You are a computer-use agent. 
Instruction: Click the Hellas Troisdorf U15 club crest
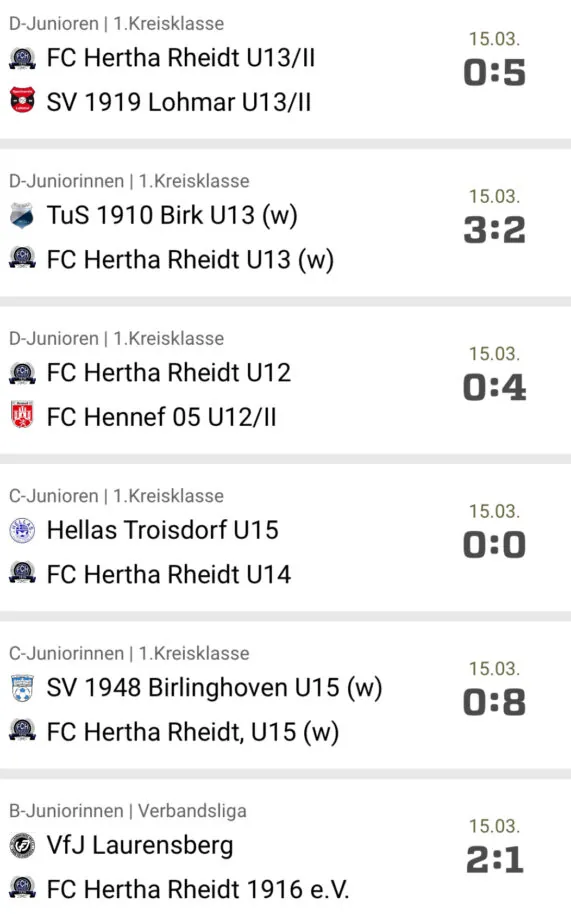22,530
